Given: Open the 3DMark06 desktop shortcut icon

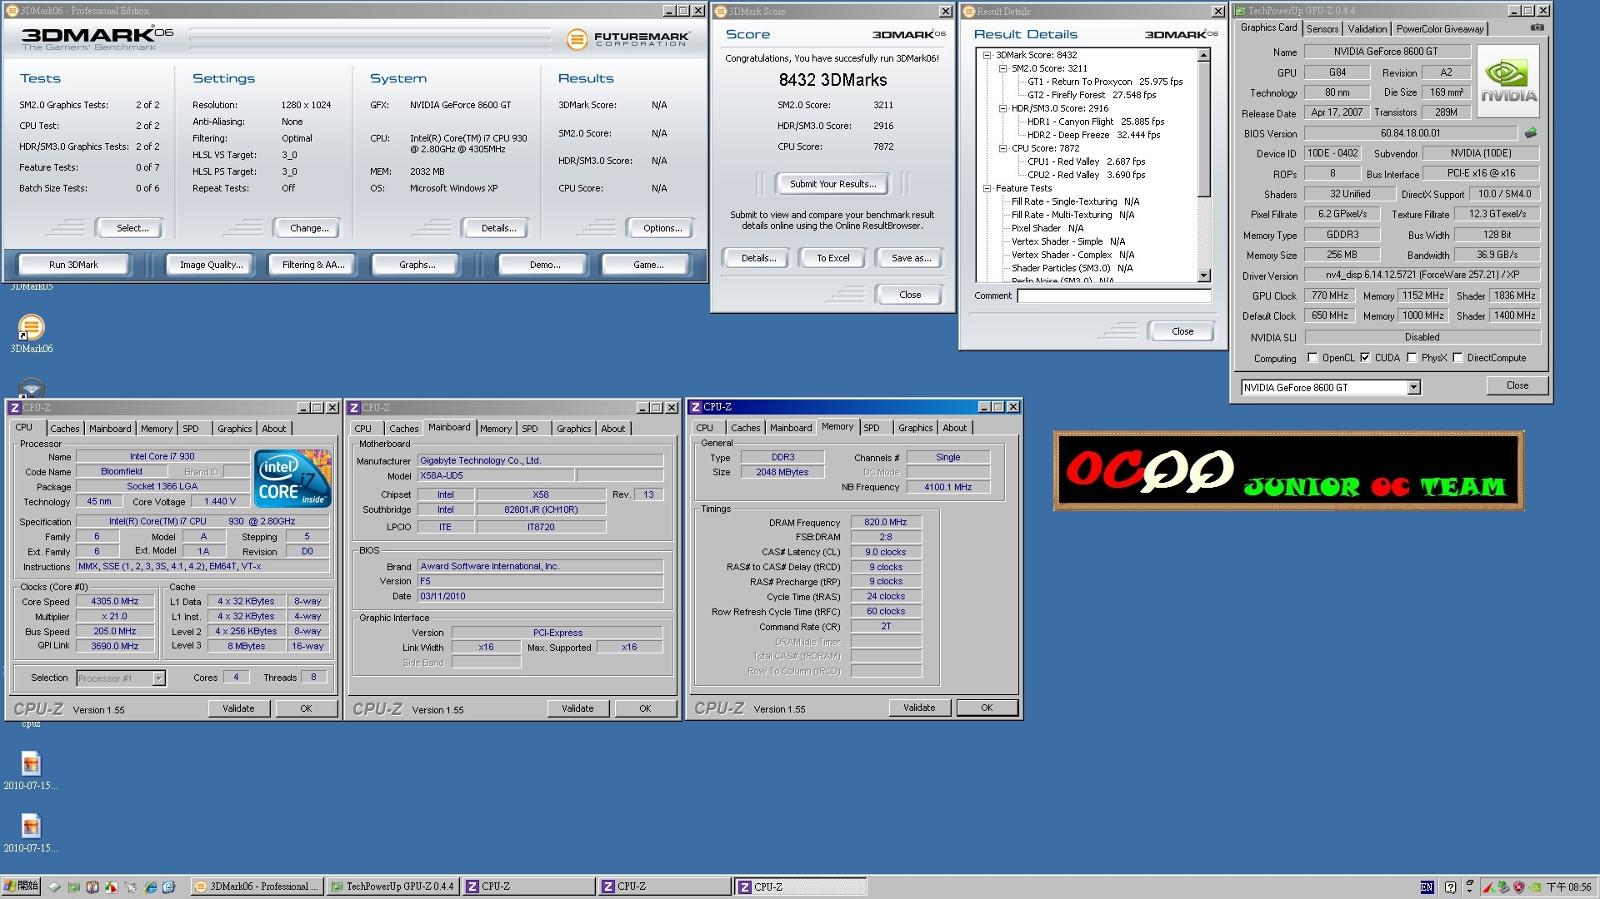Looking at the screenshot, I should [x=31, y=328].
